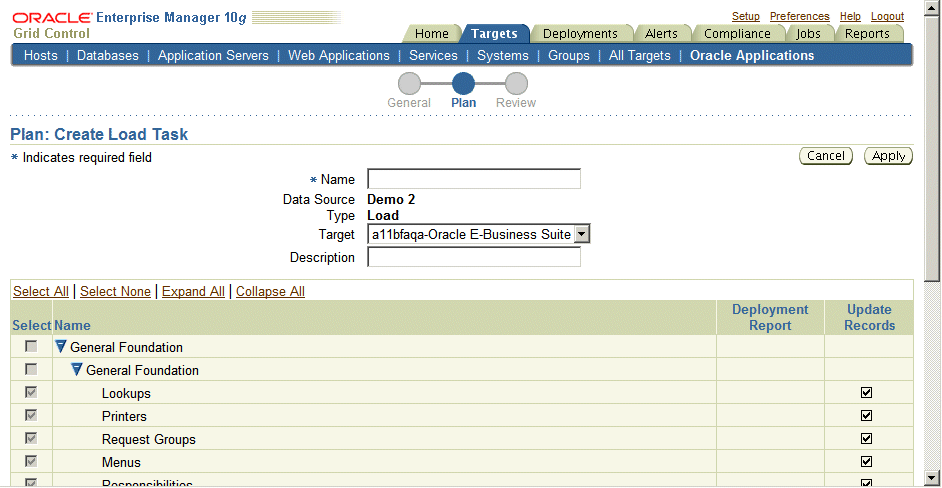Open the Compliance tab
The image size is (942, 488).
click(x=737, y=34)
